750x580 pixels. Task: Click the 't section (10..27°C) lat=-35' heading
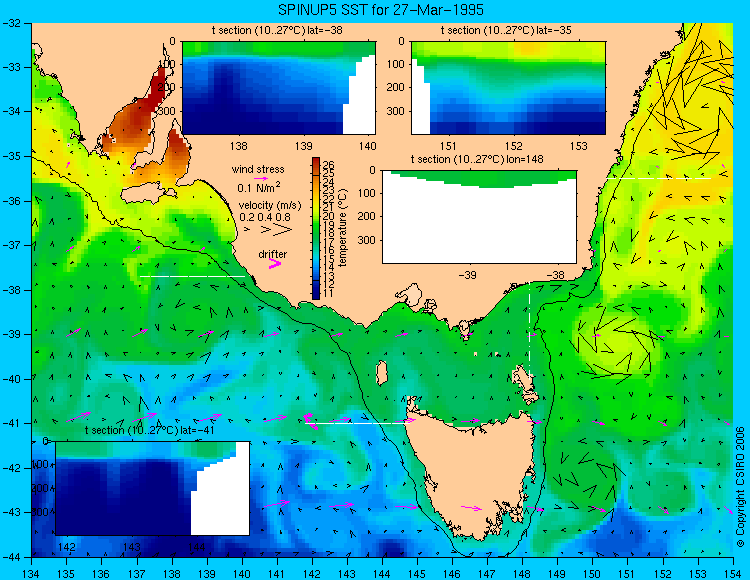pos(506,31)
